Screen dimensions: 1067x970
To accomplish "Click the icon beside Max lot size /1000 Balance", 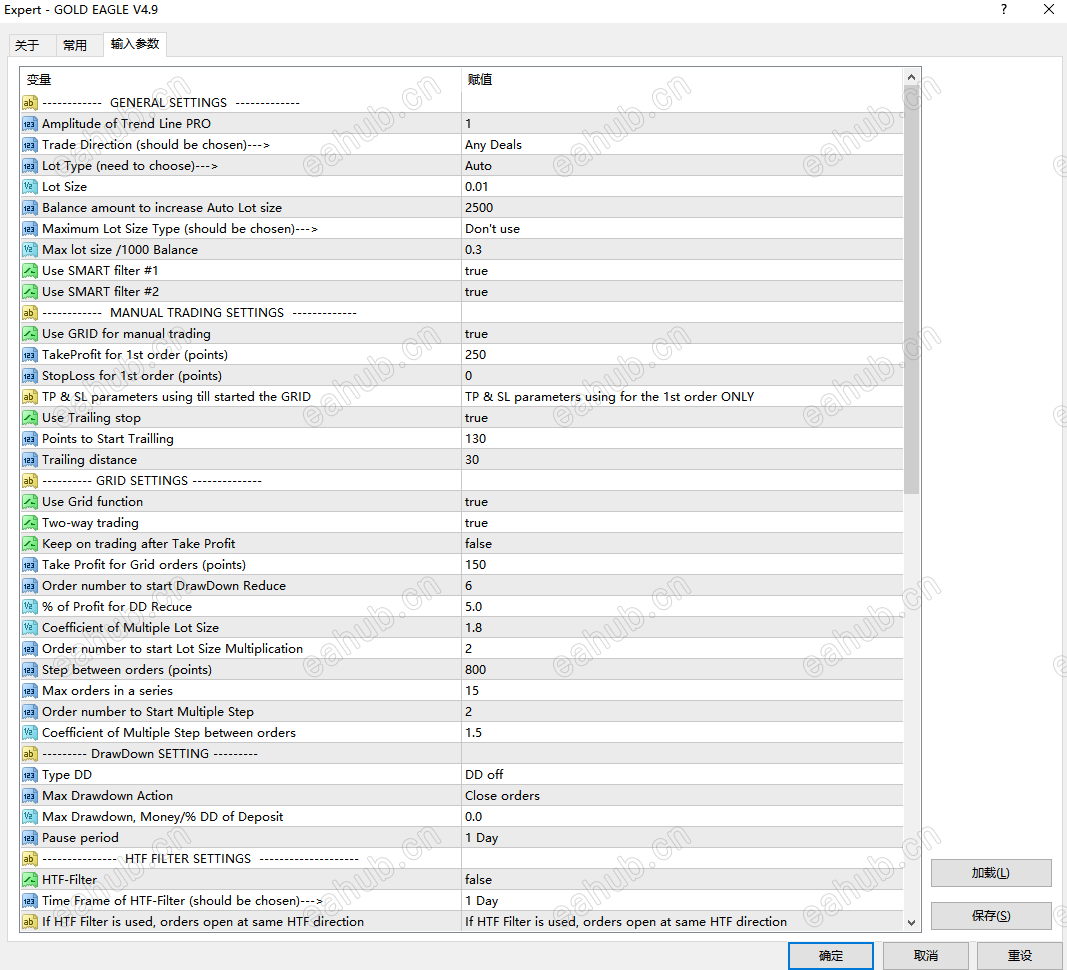I will pyautogui.click(x=29, y=250).
